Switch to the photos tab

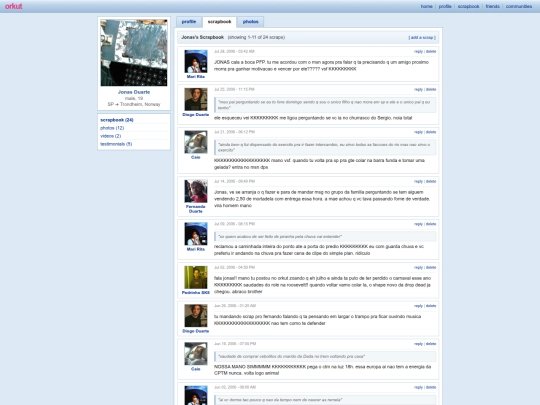point(250,22)
